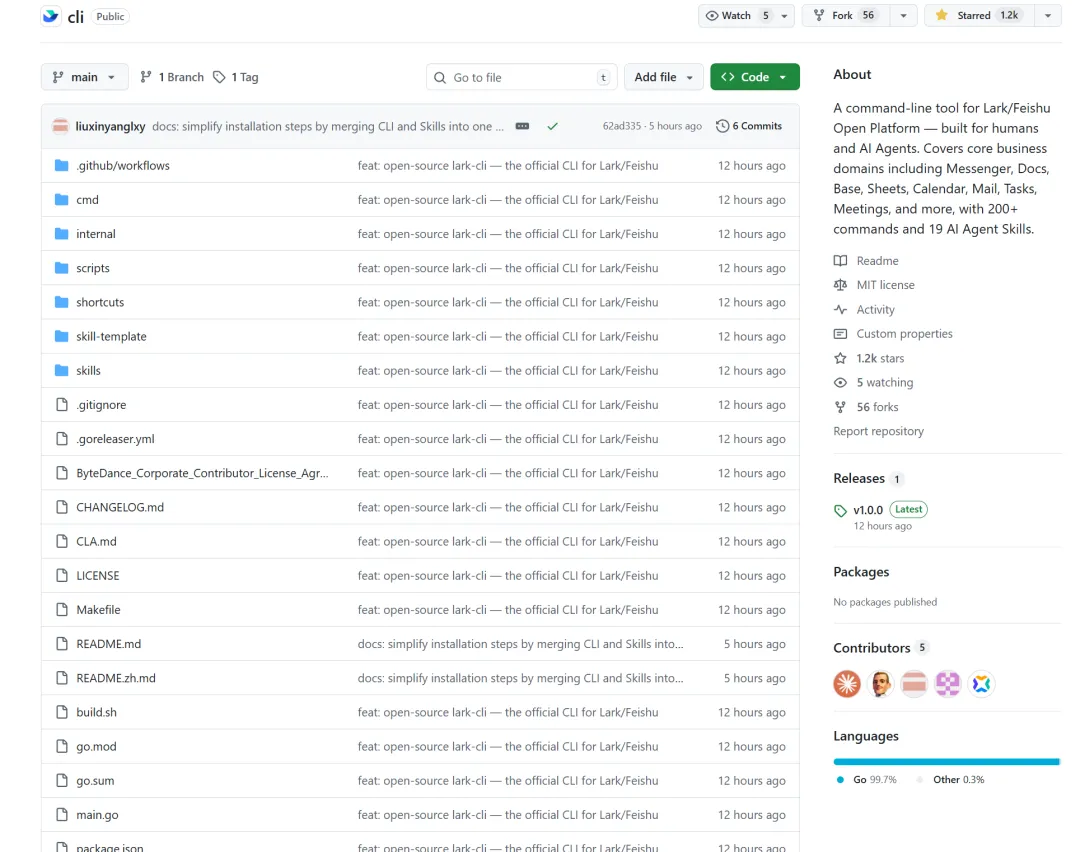Open the README.zh.md file
1080x852 pixels.
coord(116,678)
